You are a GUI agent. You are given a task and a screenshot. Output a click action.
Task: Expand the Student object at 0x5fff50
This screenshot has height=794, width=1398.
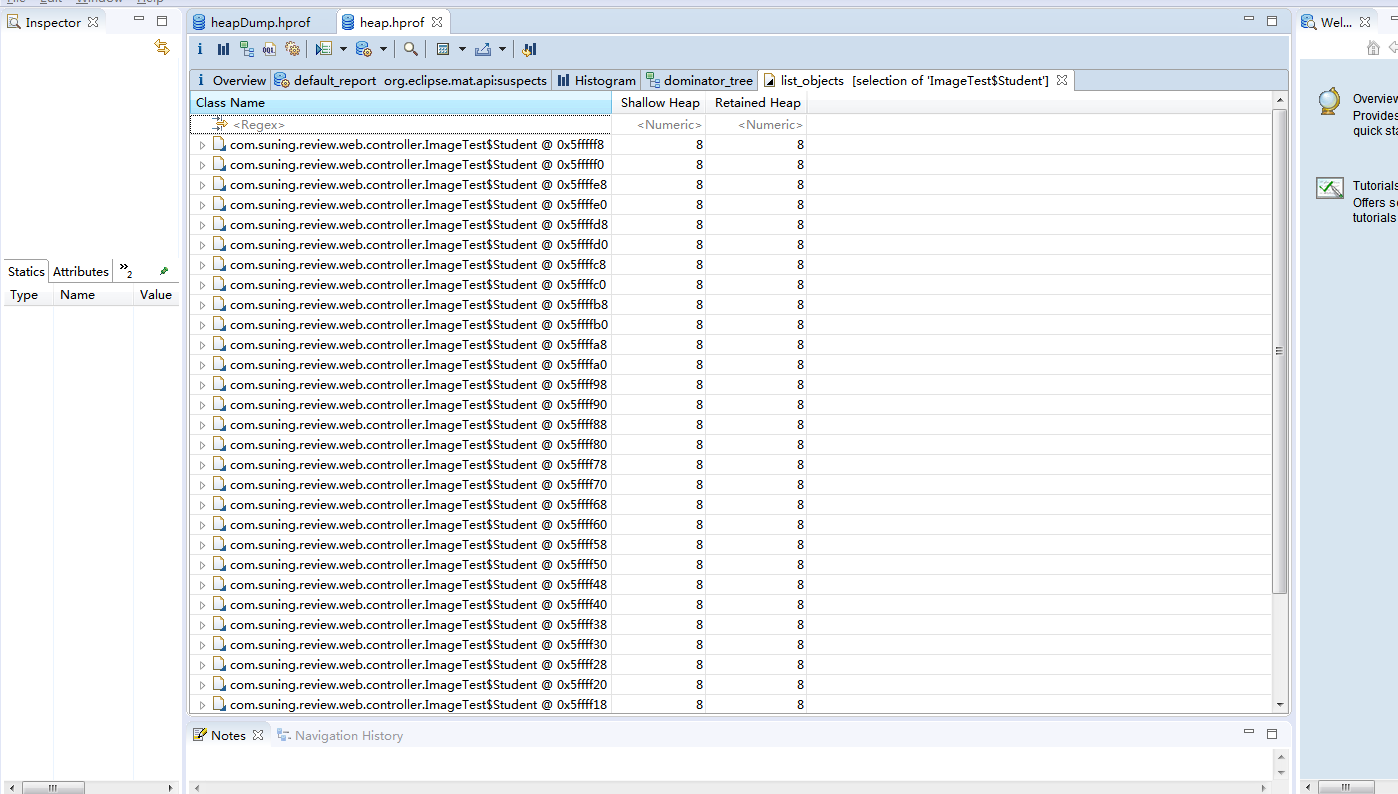click(x=202, y=565)
